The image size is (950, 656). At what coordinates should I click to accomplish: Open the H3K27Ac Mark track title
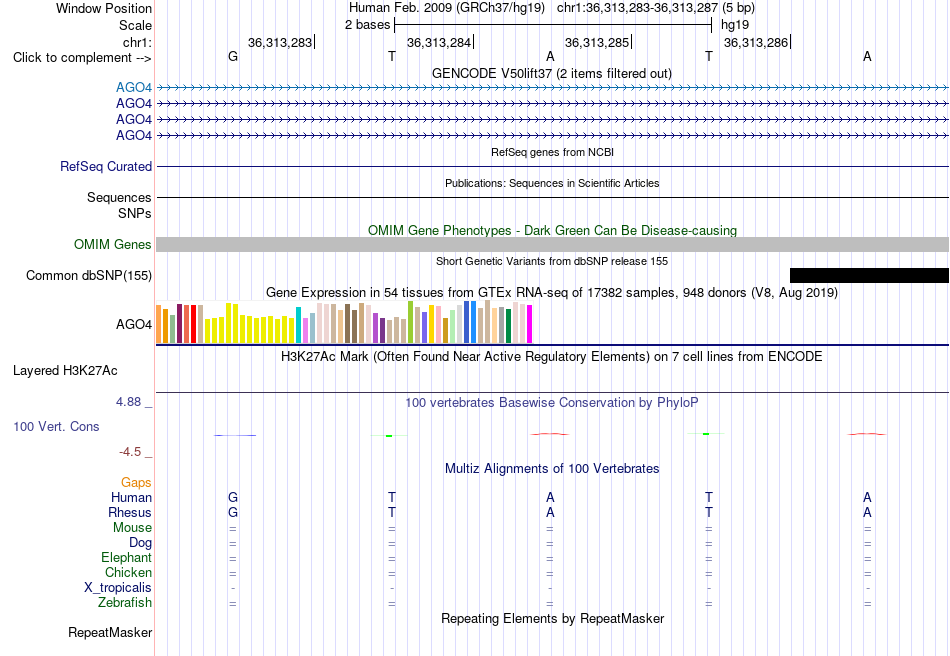point(552,356)
